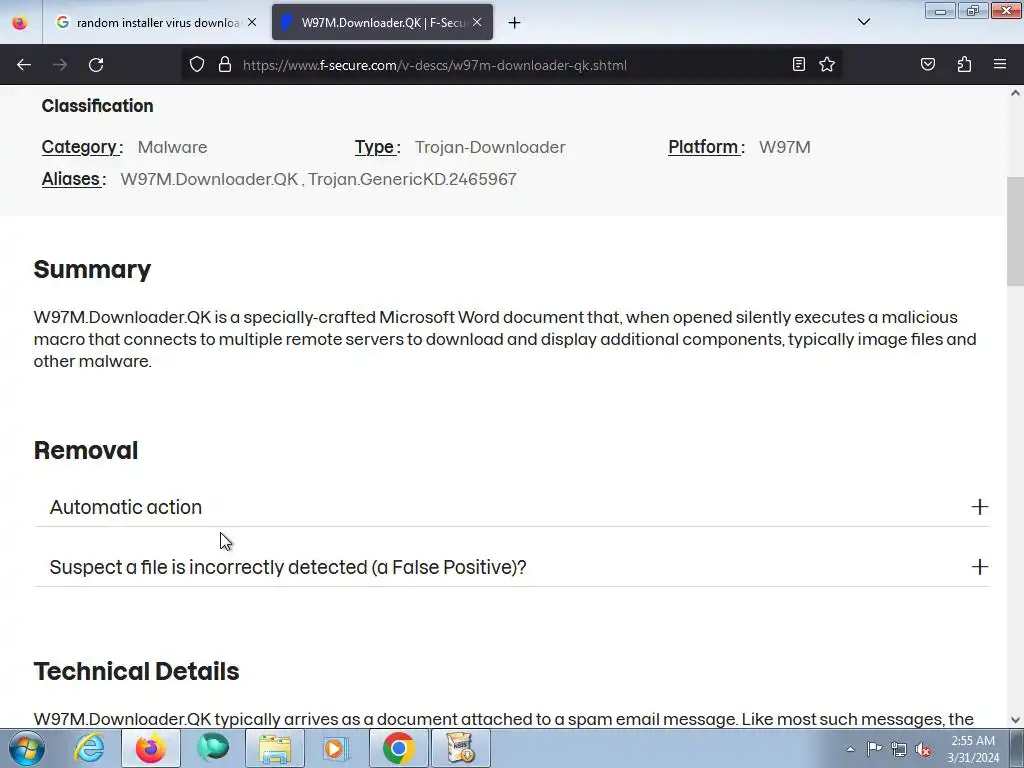Go back to the previous page
Viewport: 1024px width, 768px height.
24,65
